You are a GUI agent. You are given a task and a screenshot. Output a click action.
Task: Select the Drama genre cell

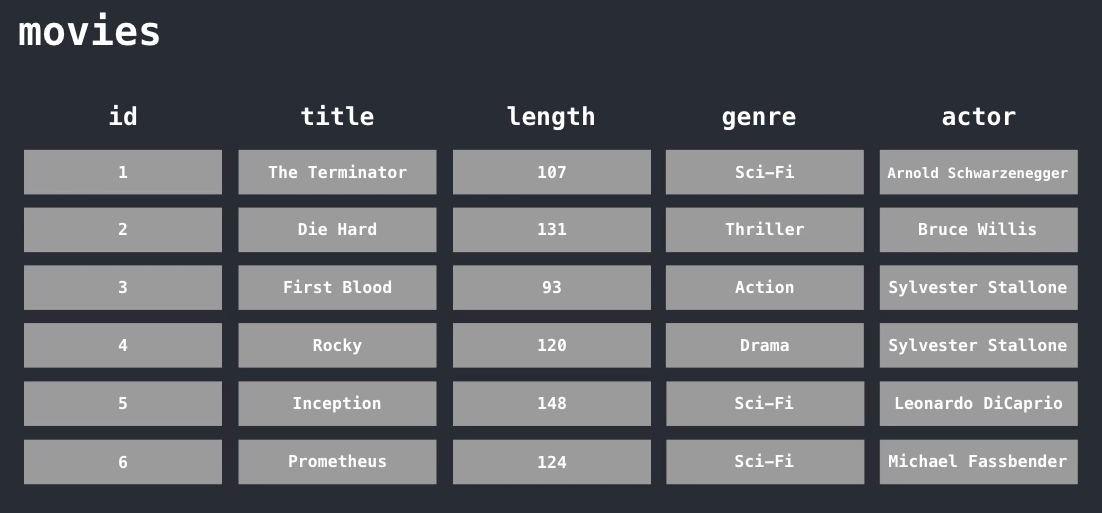765,345
